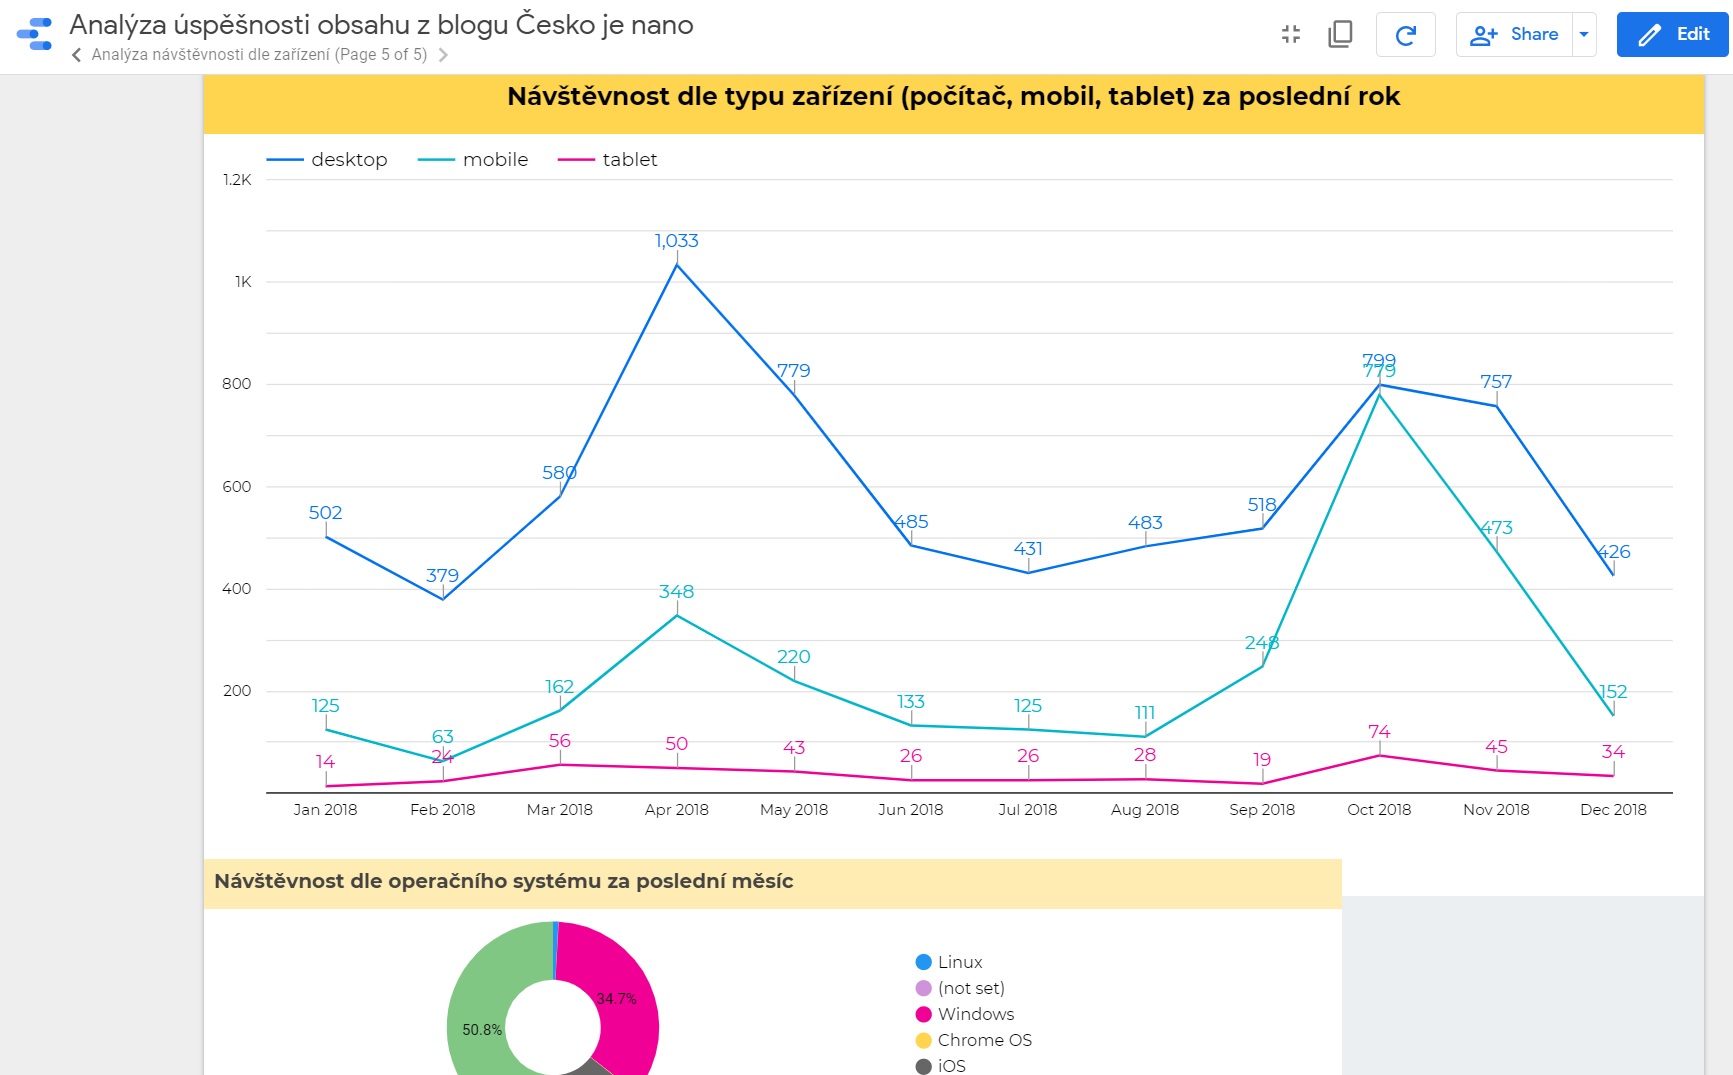The height and width of the screenshot is (1075, 1733).
Task: Click the add-person icon on Share
Action: [1483, 35]
